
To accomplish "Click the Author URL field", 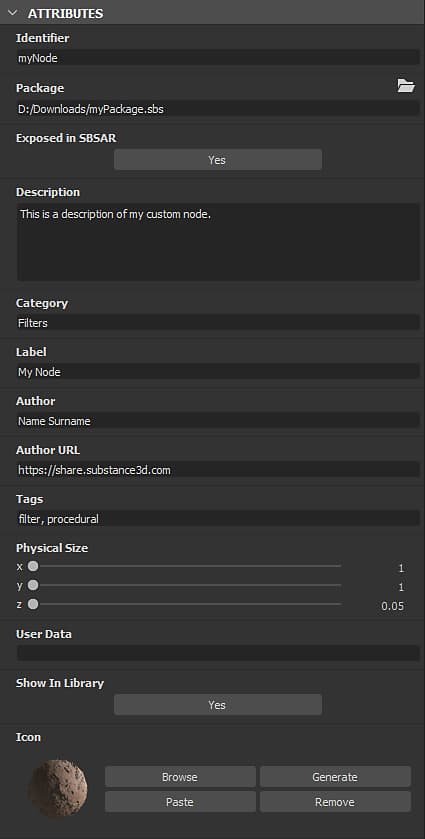I will 218,470.
